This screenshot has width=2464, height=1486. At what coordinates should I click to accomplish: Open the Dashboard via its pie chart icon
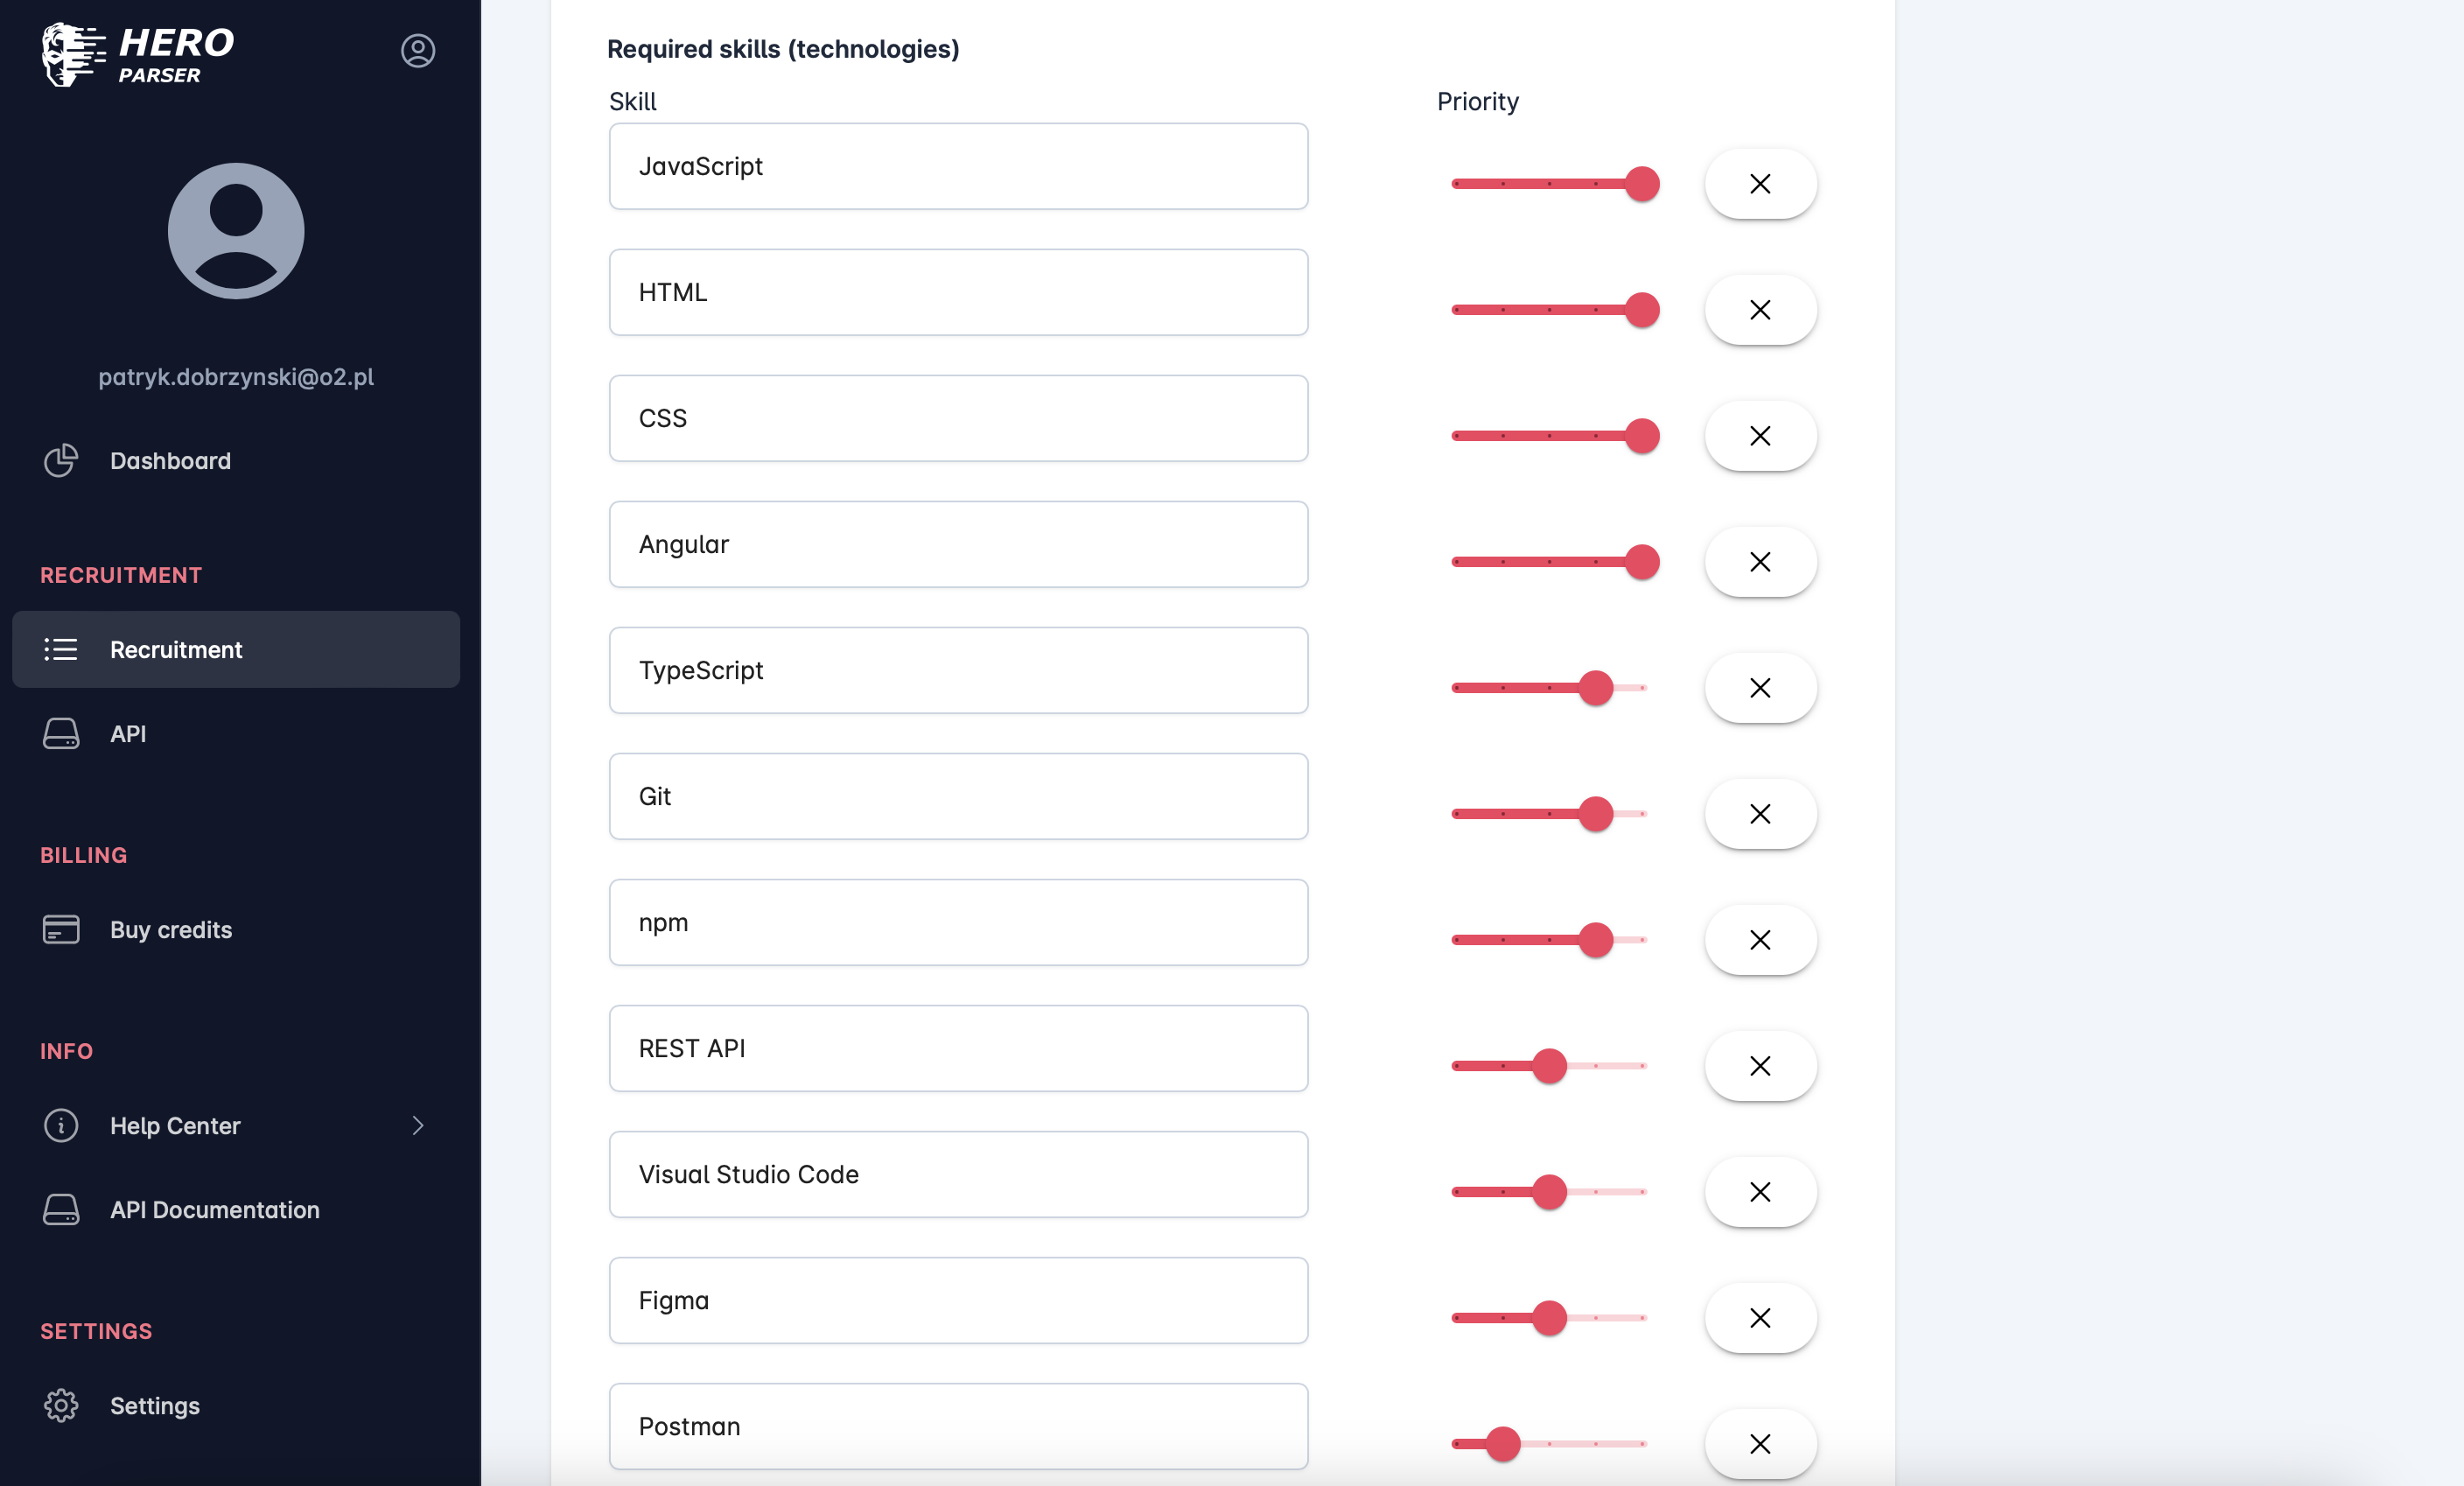click(x=61, y=460)
